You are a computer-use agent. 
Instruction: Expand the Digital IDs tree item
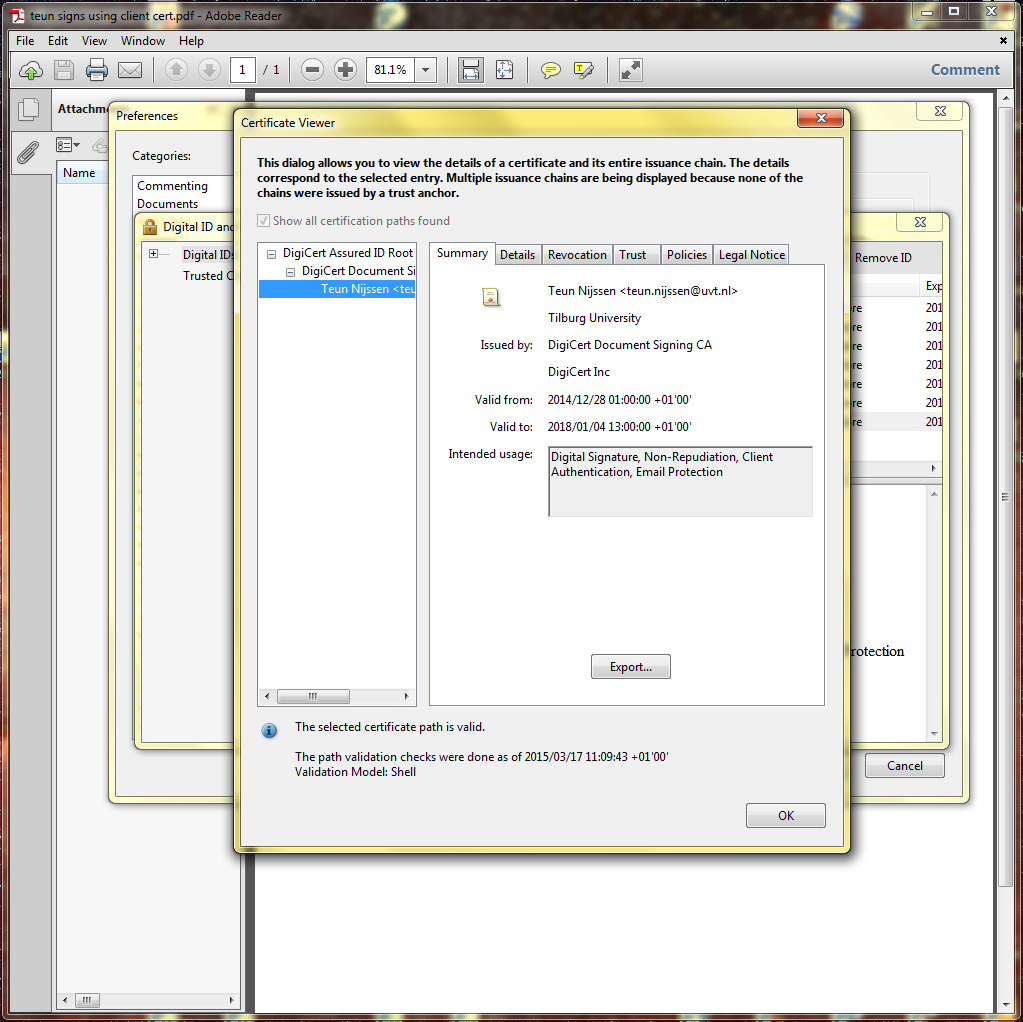tap(153, 254)
